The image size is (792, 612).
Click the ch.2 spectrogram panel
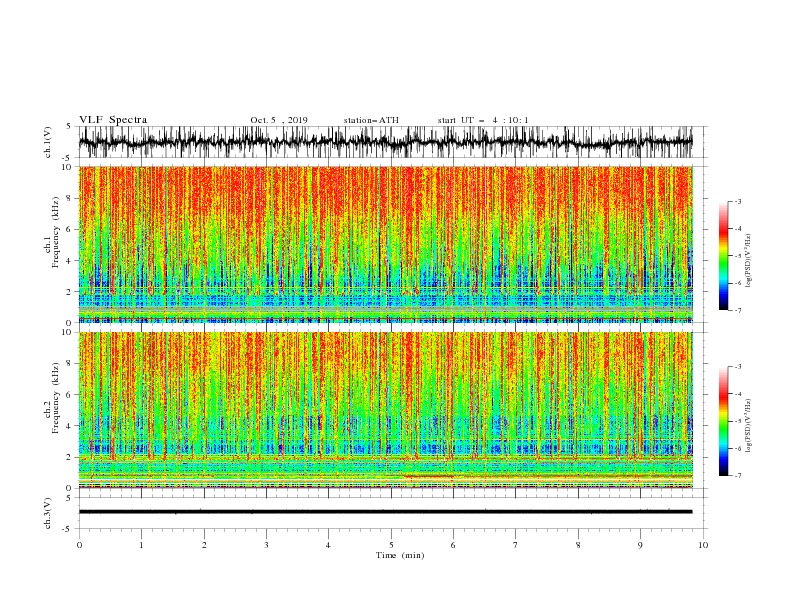(385, 410)
